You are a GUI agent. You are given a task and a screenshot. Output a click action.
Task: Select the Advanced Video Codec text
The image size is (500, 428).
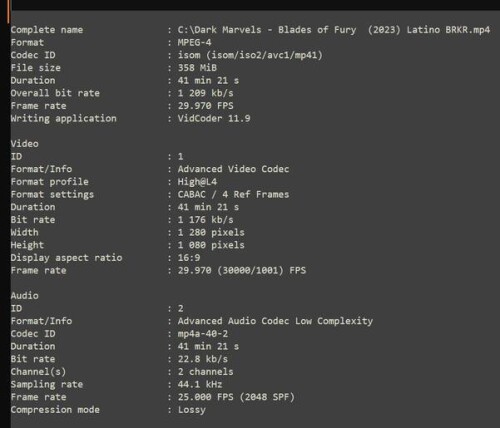tap(233, 169)
